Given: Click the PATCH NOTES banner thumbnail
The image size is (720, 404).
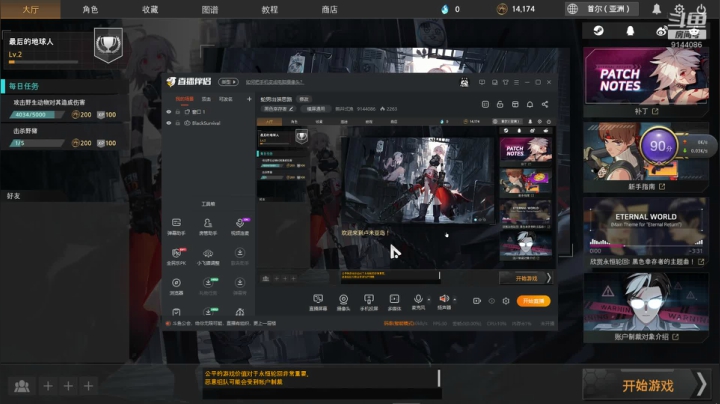Looking at the screenshot, I should coord(646,76).
